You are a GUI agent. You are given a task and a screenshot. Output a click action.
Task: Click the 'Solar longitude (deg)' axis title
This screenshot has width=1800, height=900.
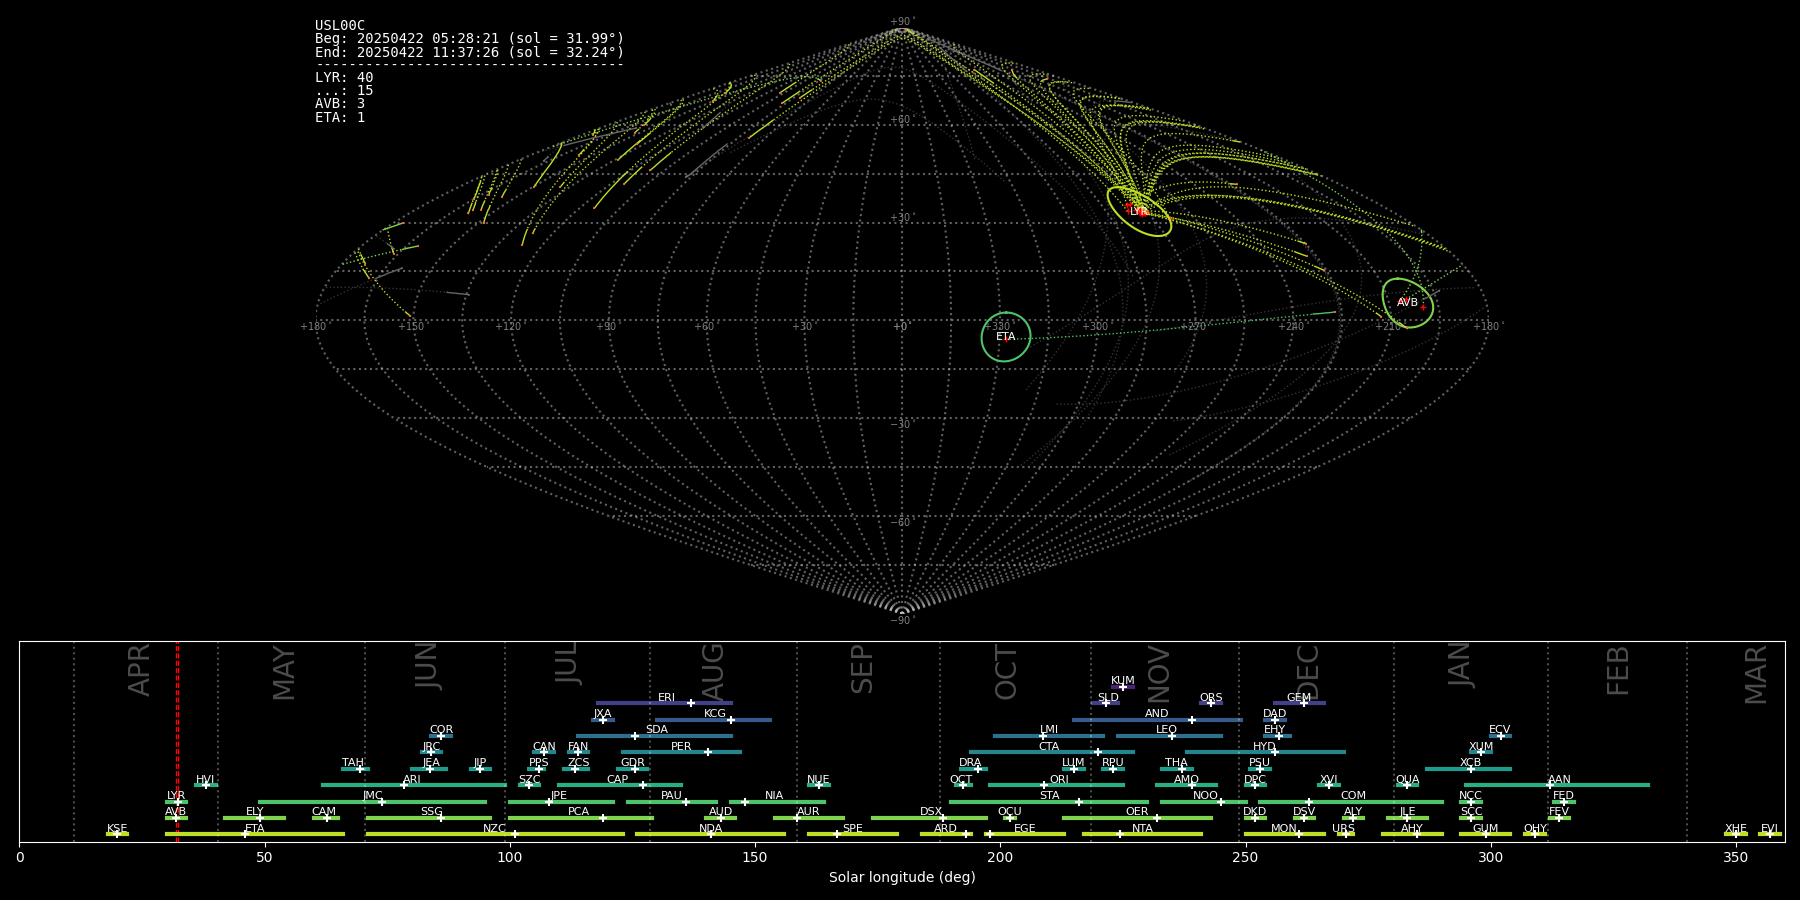coord(902,878)
